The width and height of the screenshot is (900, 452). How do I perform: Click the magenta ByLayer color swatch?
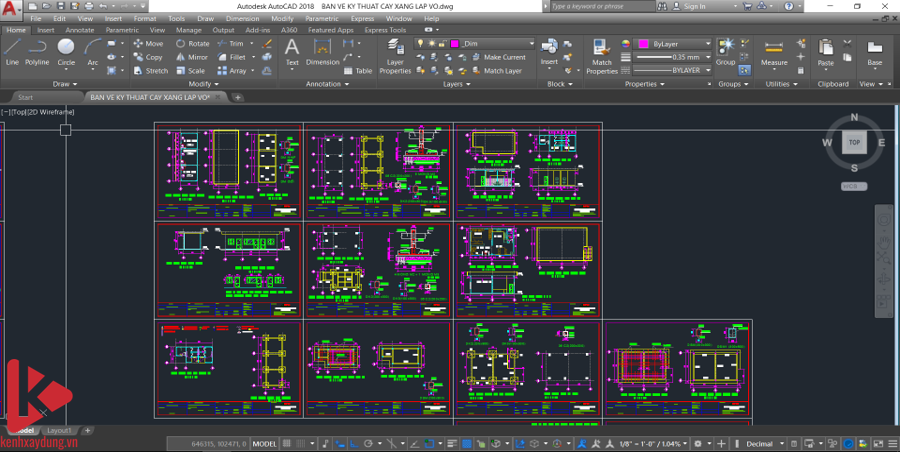click(642, 45)
